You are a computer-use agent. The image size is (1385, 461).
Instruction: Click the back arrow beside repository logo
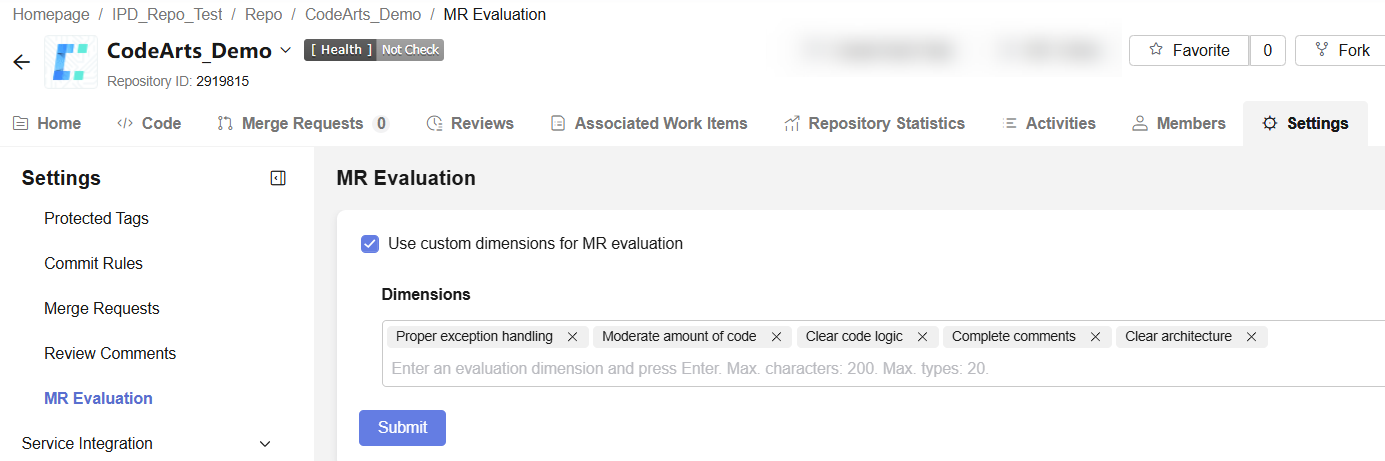coord(22,62)
